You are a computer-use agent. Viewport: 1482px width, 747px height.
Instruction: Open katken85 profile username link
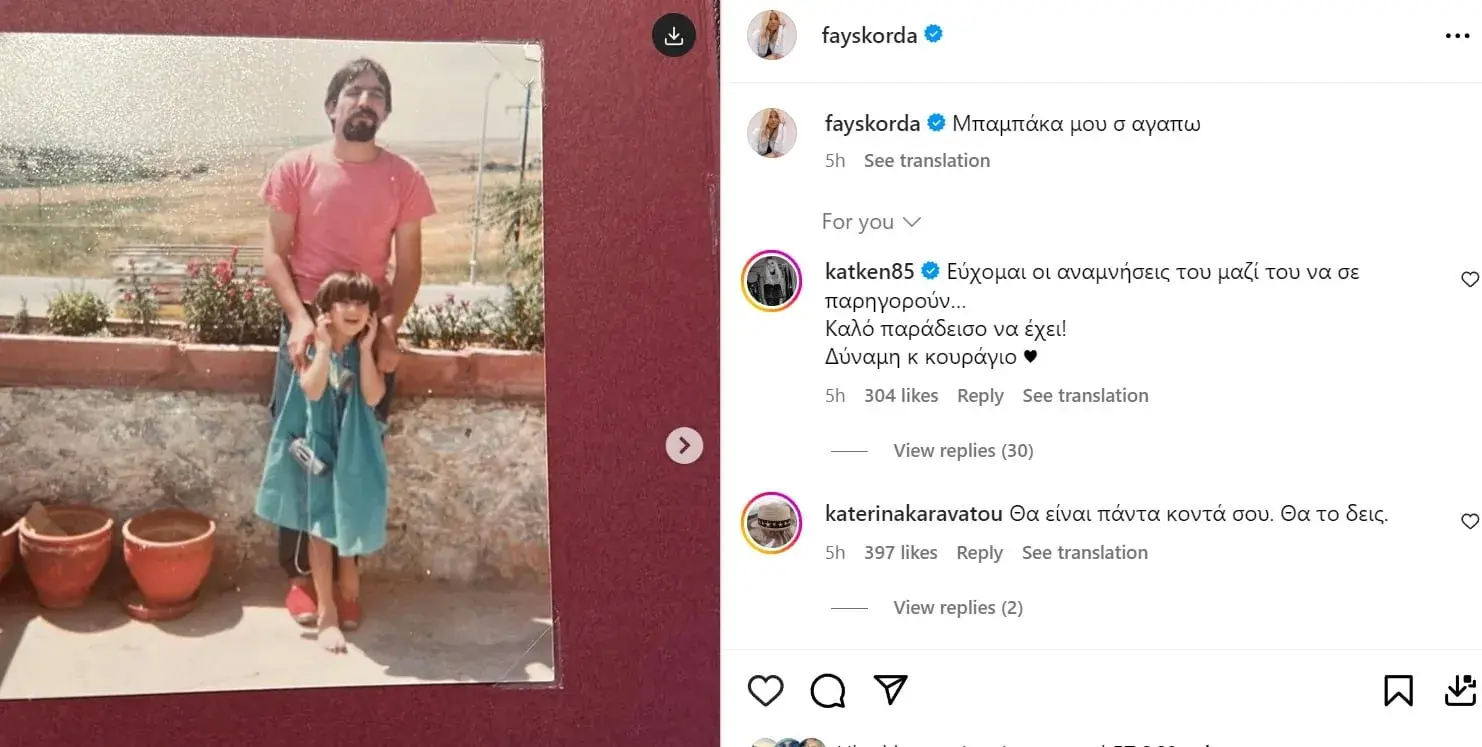pyautogui.click(x=870, y=271)
